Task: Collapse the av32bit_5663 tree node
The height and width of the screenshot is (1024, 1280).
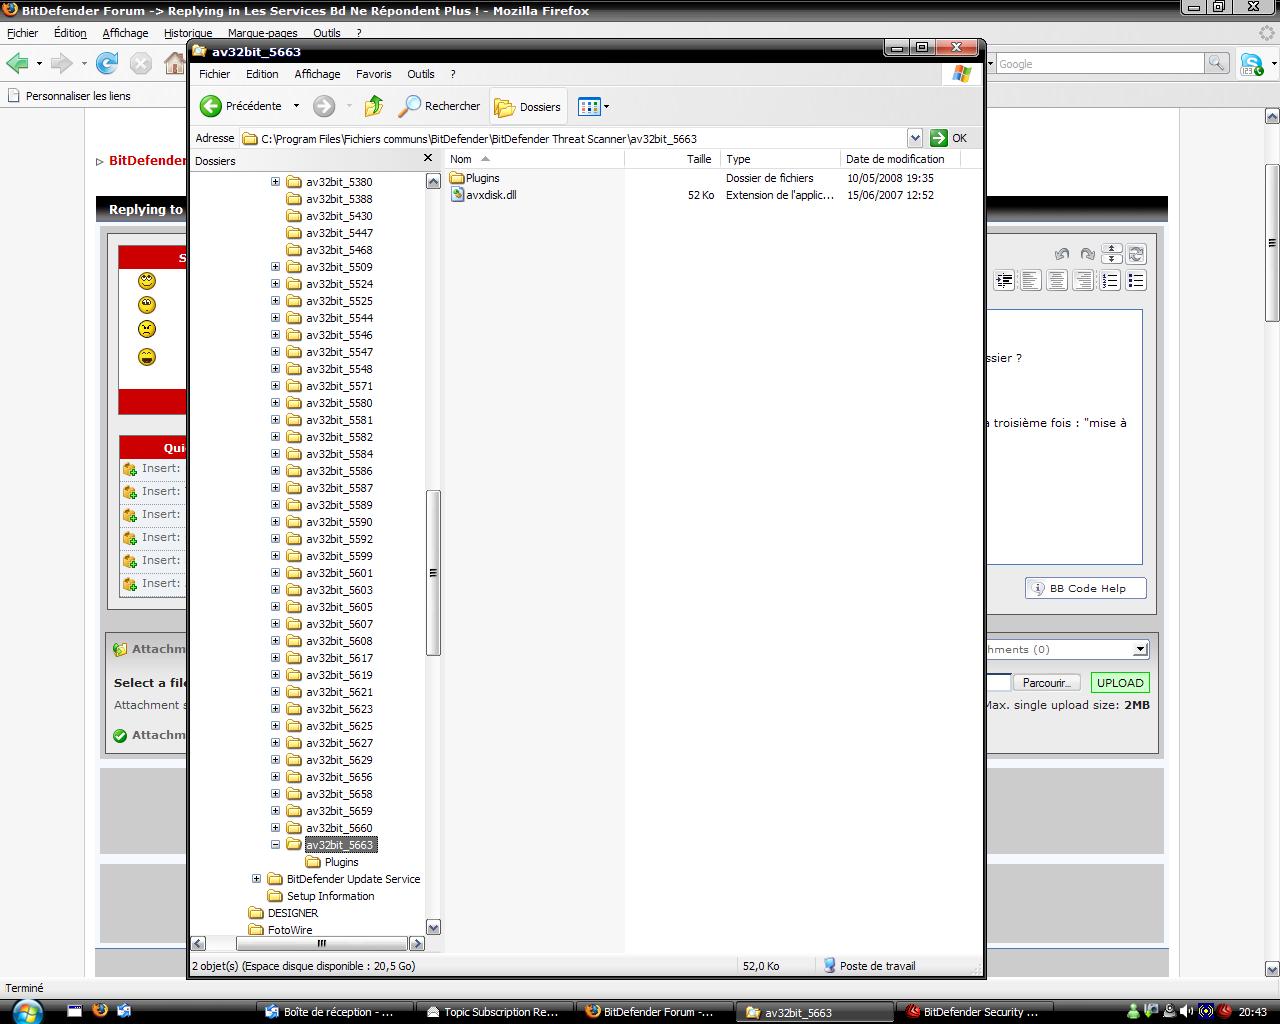Action: coord(276,845)
